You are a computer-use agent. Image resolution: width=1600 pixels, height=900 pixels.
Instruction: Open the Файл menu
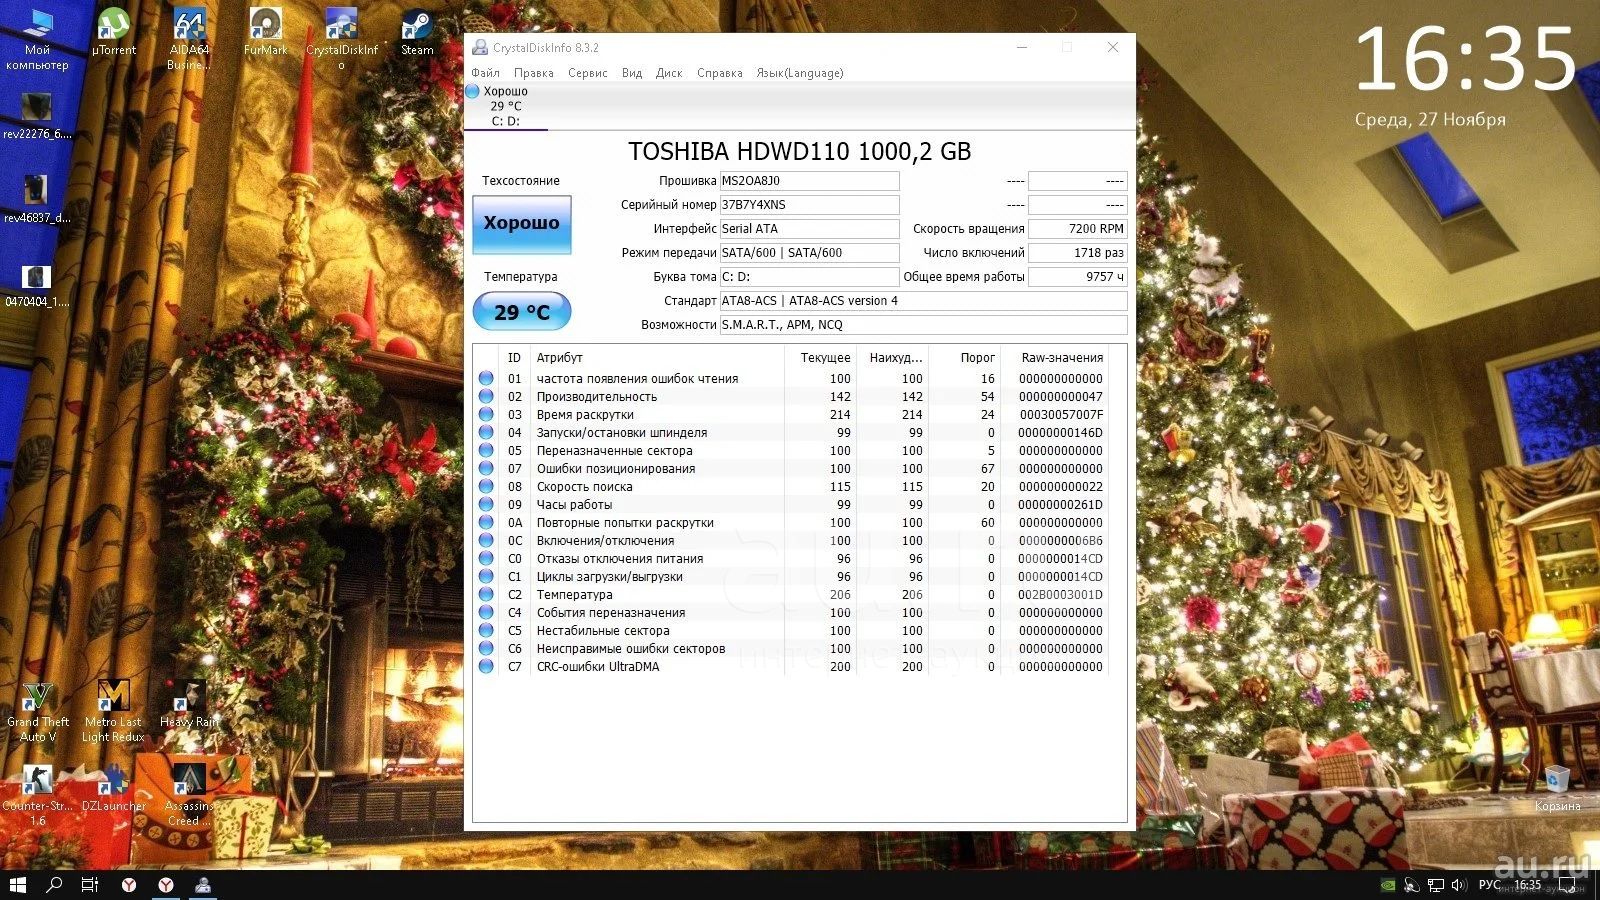[486, 73]
